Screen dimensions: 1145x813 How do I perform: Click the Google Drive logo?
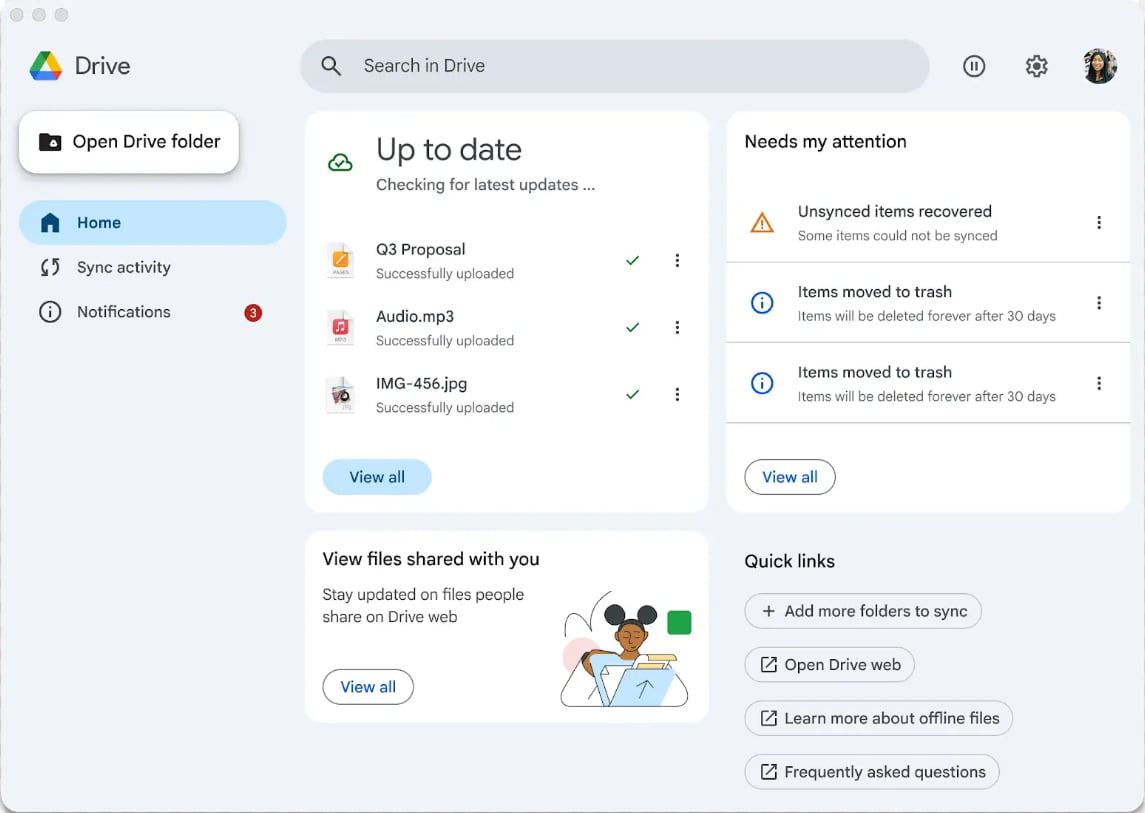point(47,65)
